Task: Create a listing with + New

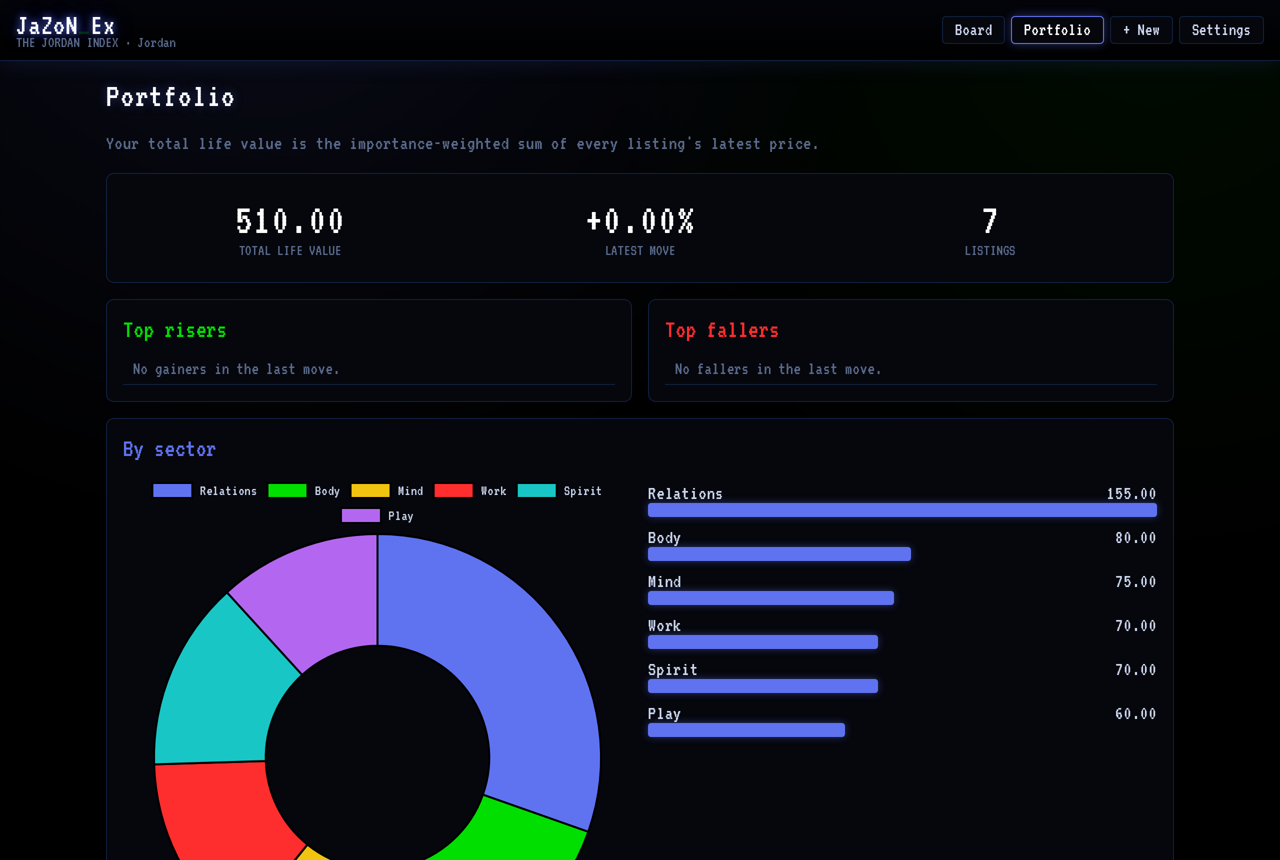Action: 1141,30
